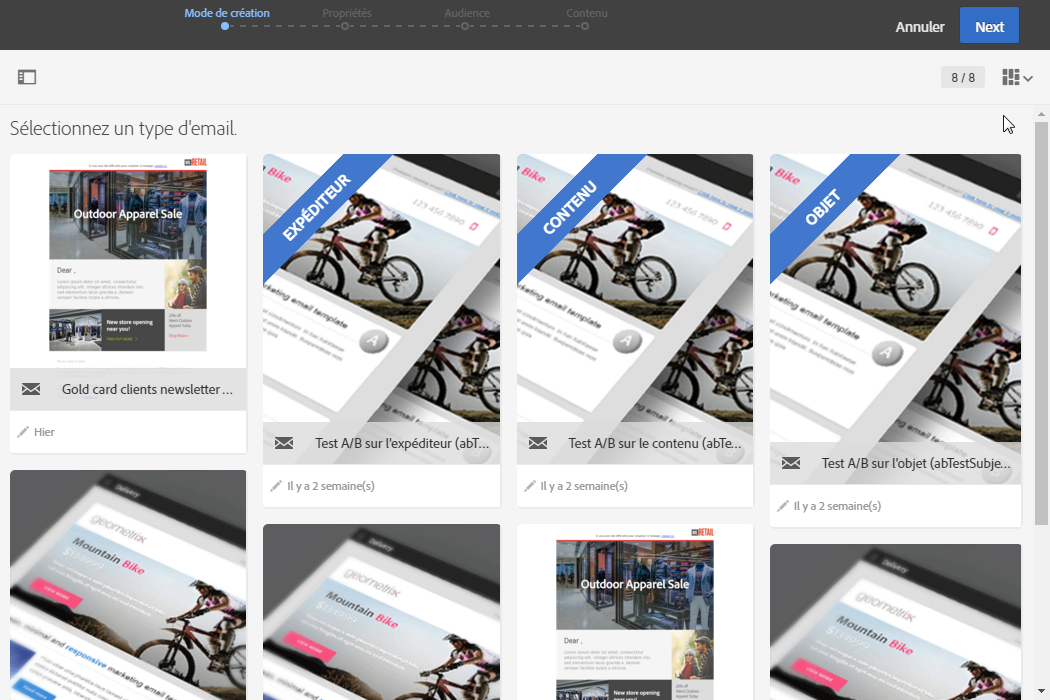Image resolution: width=1050 pixels, height=700 pixels.
Task: Go to the Contenu step
Action: tap(587, 13)
